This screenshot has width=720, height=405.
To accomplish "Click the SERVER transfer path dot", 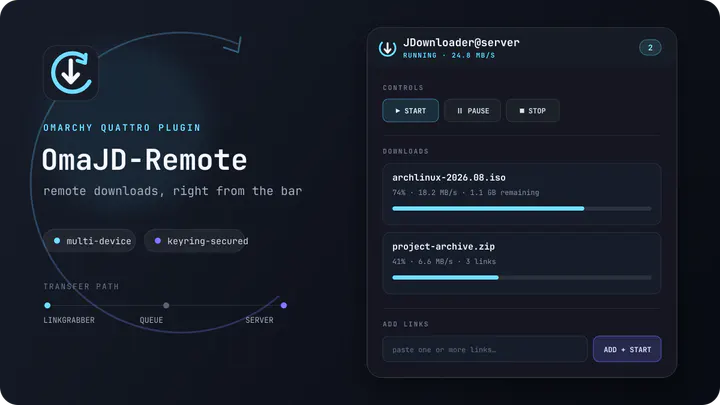I will tap(284, 305).
